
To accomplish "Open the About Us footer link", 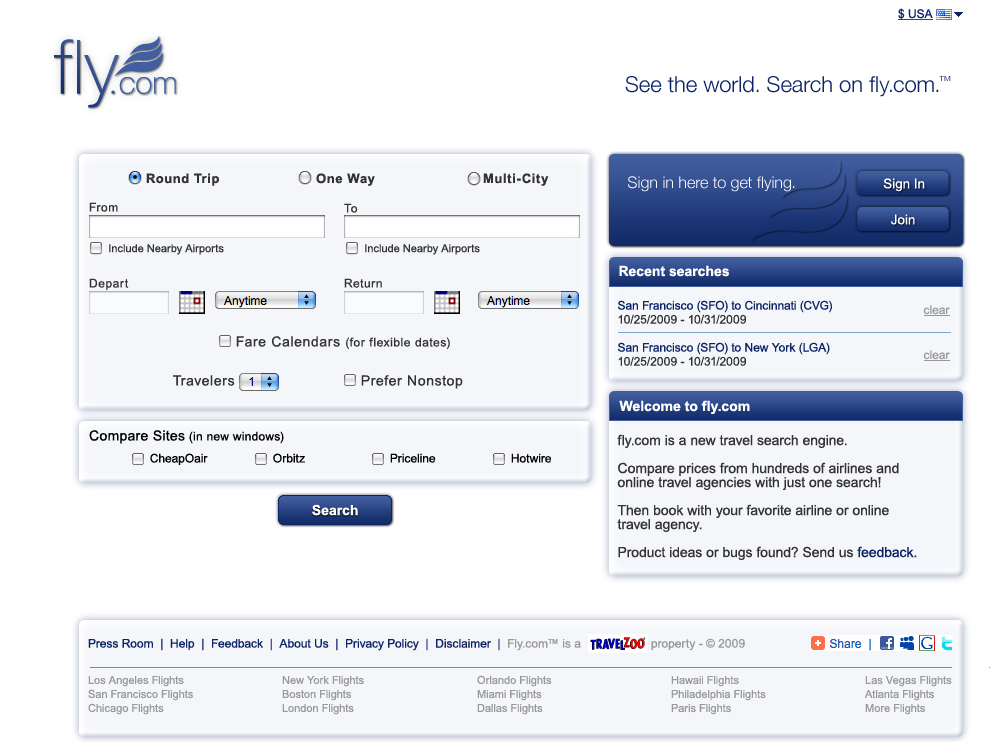I will pyautogui.click(x=304, y=644).
